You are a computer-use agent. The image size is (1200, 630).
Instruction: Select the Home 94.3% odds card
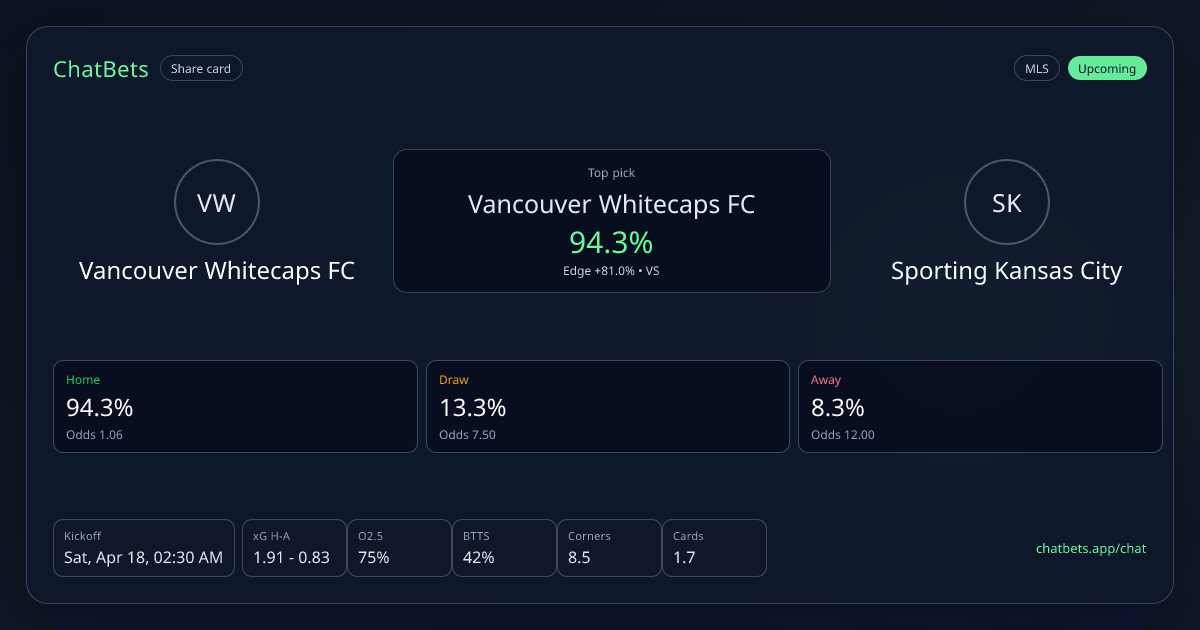[x=235, y=406]
